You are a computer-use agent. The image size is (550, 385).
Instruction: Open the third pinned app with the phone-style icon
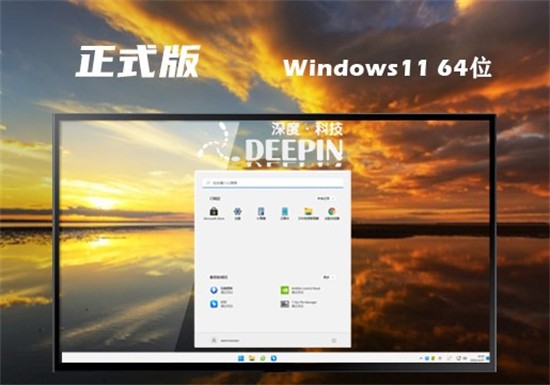261,213
